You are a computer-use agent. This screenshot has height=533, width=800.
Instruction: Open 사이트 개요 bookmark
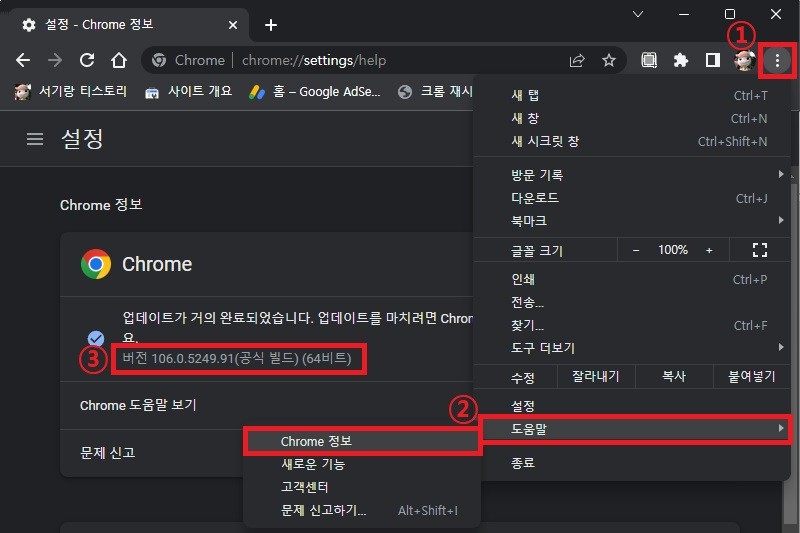(188, 92)
